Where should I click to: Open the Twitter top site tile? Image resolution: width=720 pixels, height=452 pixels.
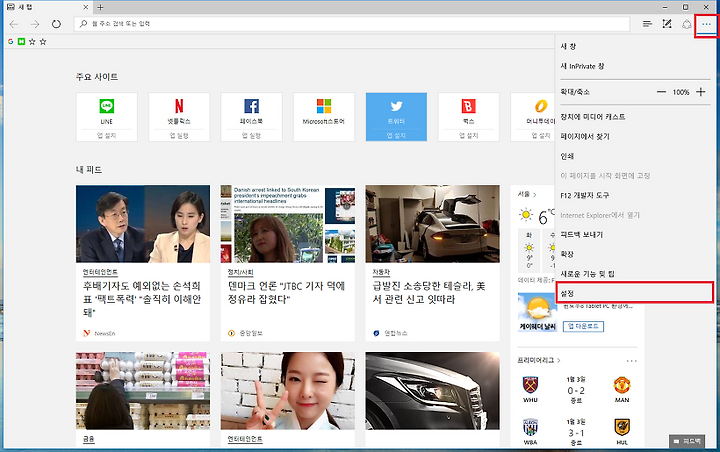click(x=396, y=117)
